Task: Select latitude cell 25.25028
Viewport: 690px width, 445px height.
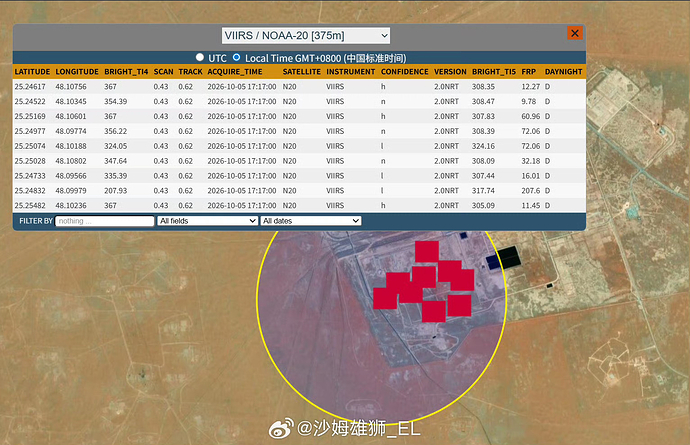Action: click(30, 161)
